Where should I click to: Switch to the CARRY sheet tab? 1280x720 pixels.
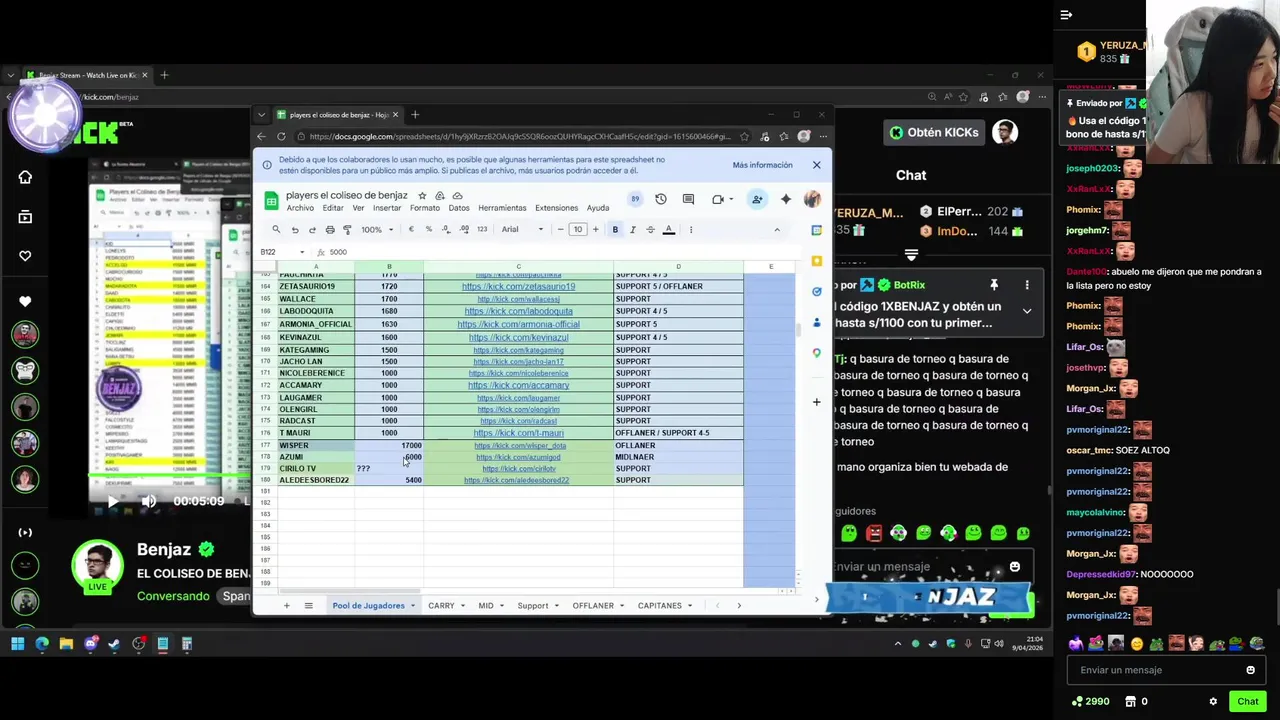(441, 606)
